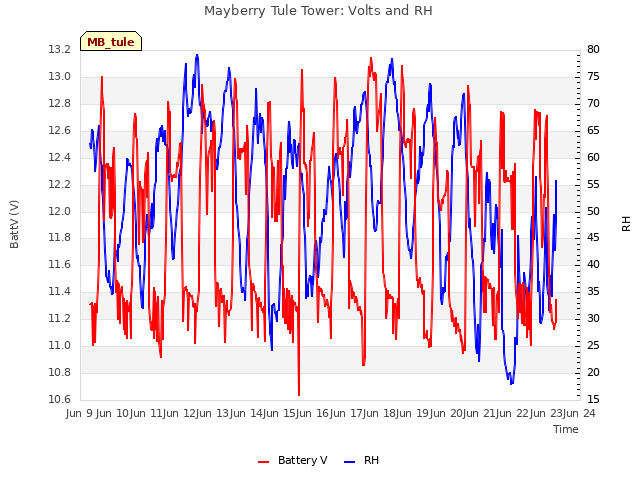640x480 pixels.
Task: Click the 35 RH tick label
Action: coord(593,291)
